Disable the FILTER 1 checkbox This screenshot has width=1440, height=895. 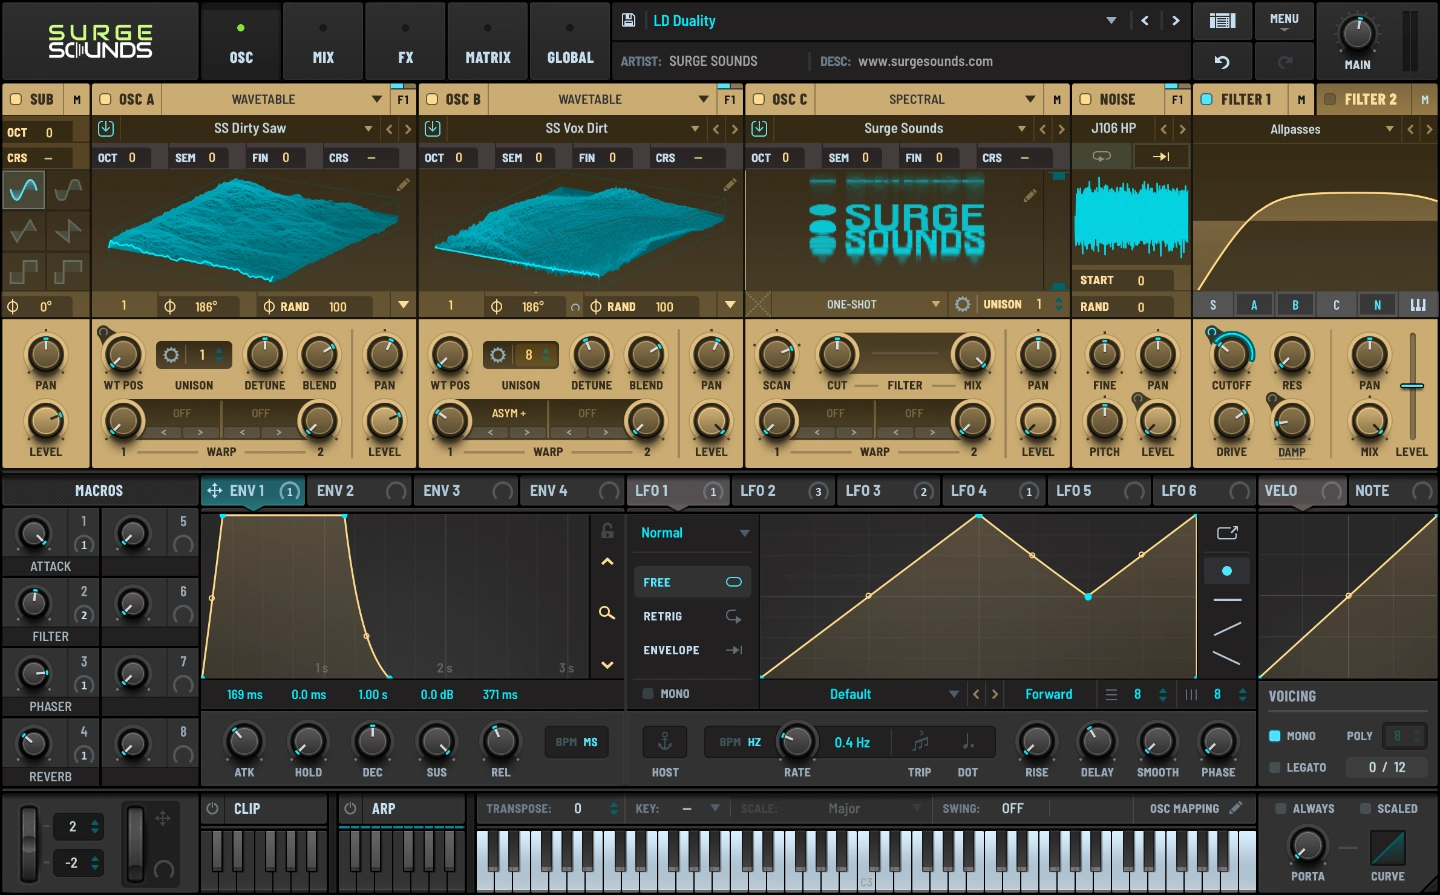point(1206,99)
